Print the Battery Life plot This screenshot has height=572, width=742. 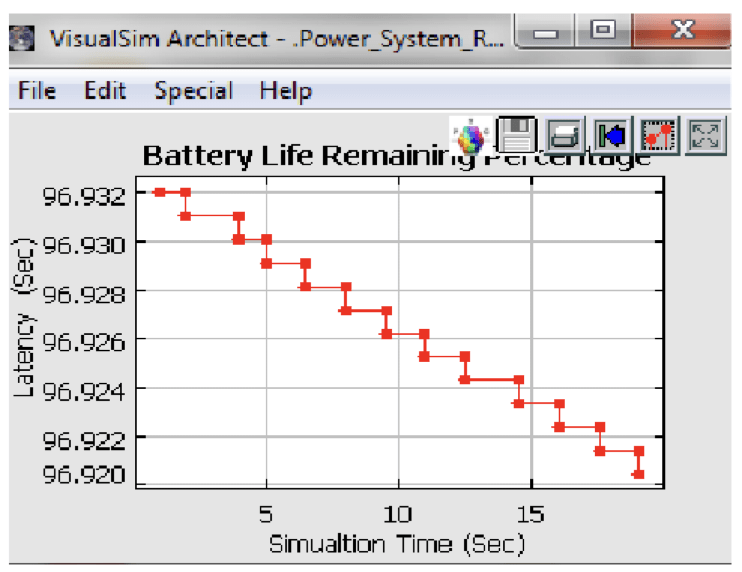564,134
